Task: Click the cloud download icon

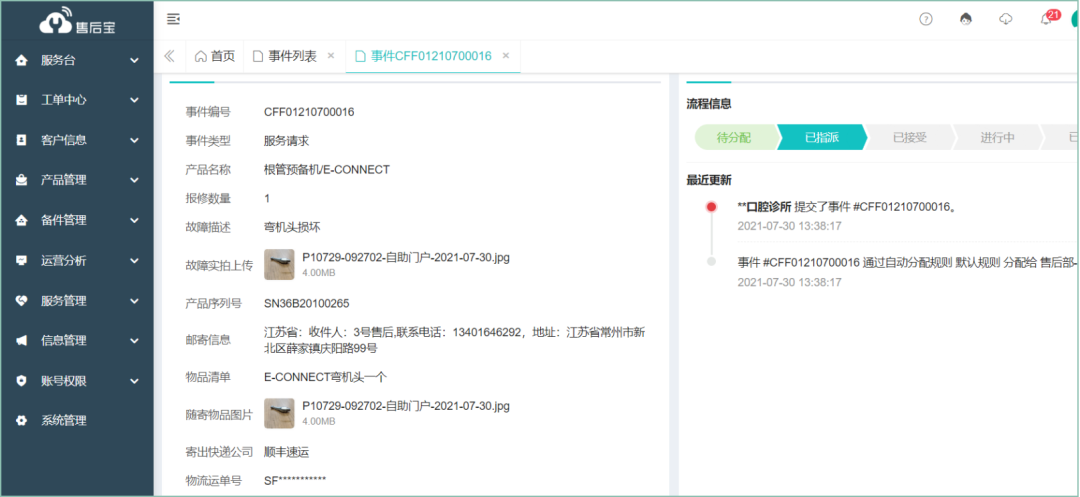Action: coord(1006,19)
